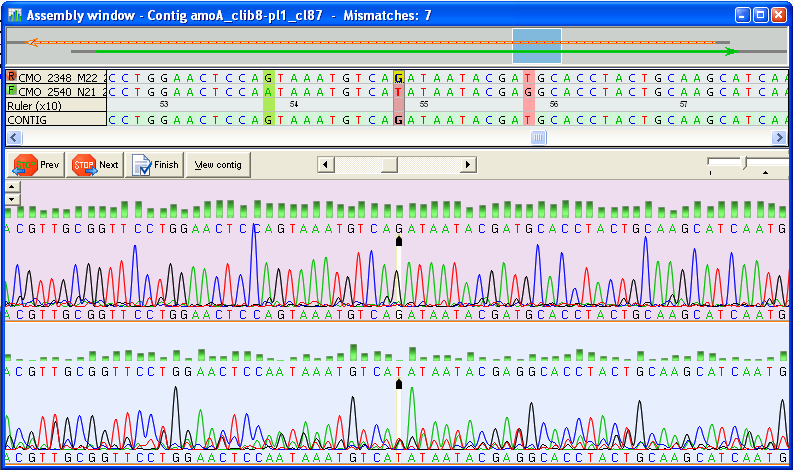Click highlighted yellow G mismatch in CMO 2348 row
Image resolution: width=793 pixels, height=470 pixels.
click(399, 78)
